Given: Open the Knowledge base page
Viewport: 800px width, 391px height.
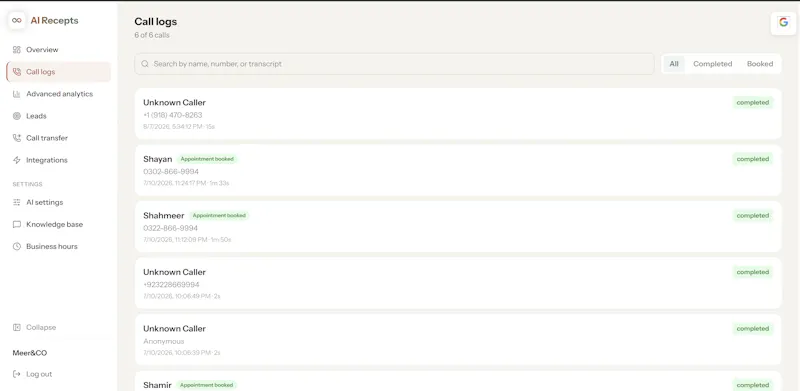Looking at the screenshot, I should pyautogui.click(x=58, y=225).
